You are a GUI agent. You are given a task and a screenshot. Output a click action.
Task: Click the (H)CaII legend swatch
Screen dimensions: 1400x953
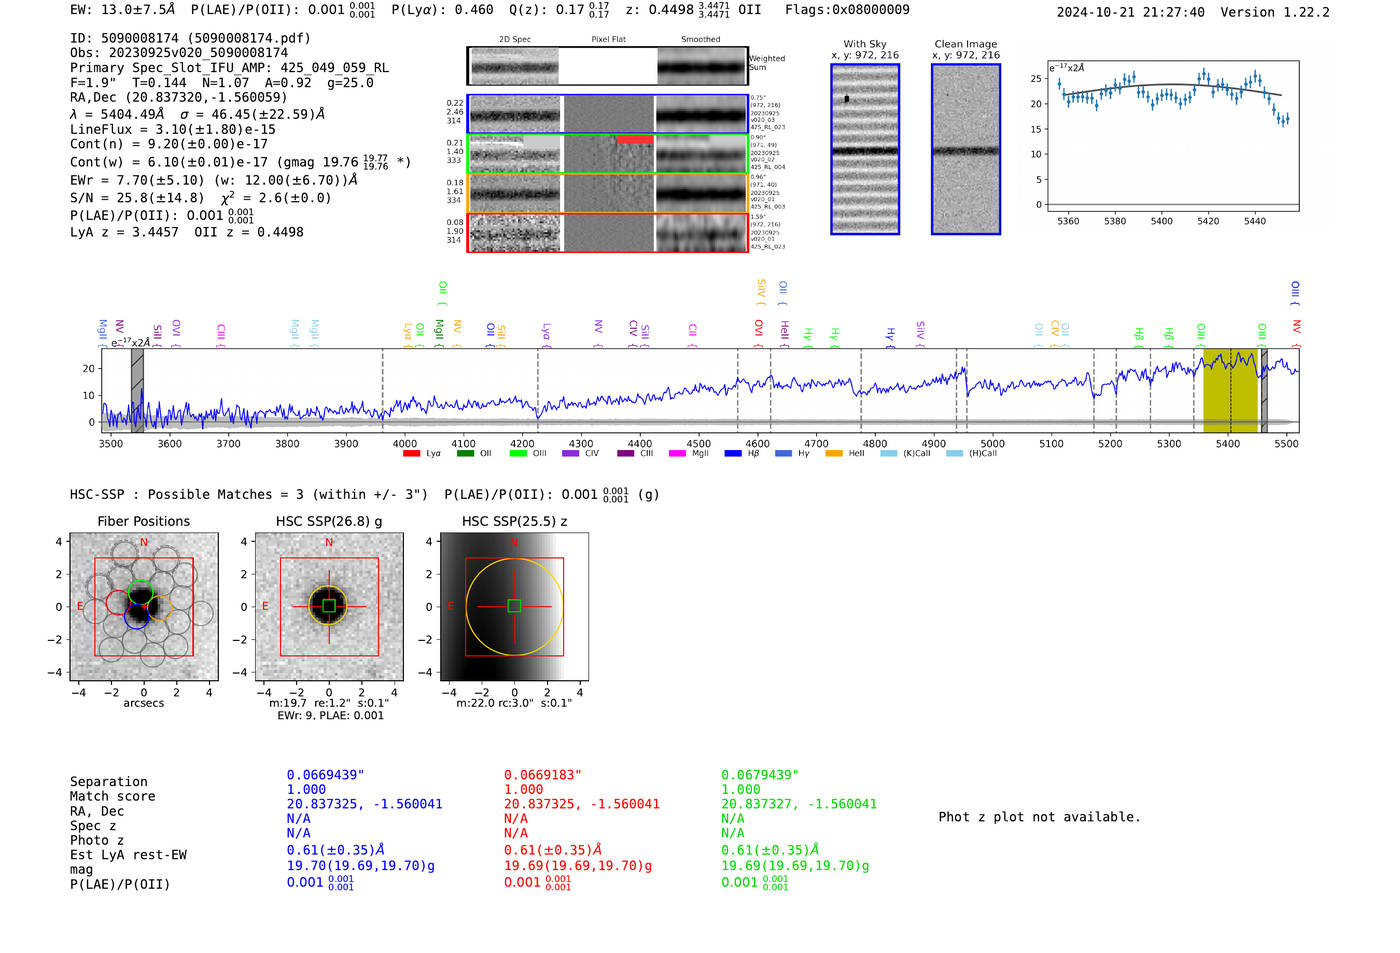954,454
